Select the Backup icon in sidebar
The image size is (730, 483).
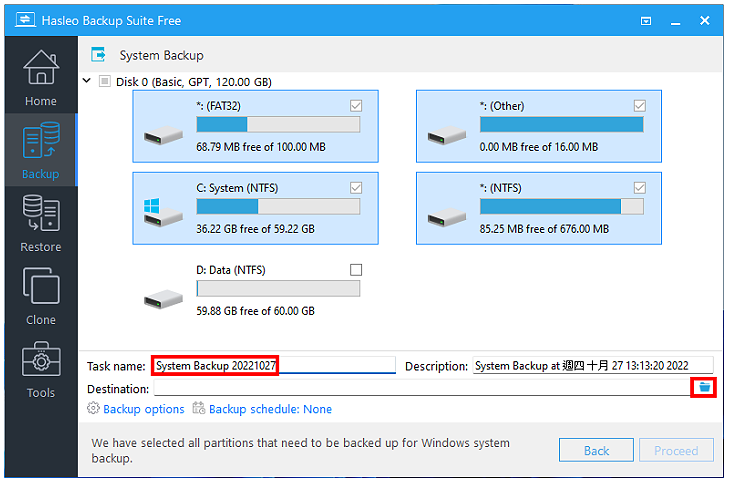(x=41, y=140)
